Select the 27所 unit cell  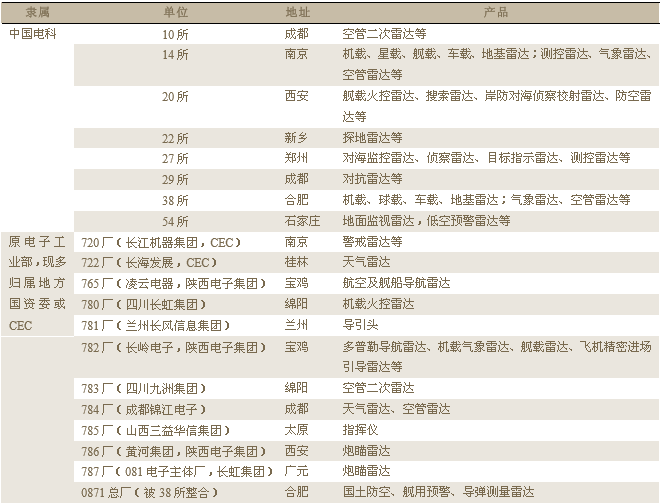175,159
